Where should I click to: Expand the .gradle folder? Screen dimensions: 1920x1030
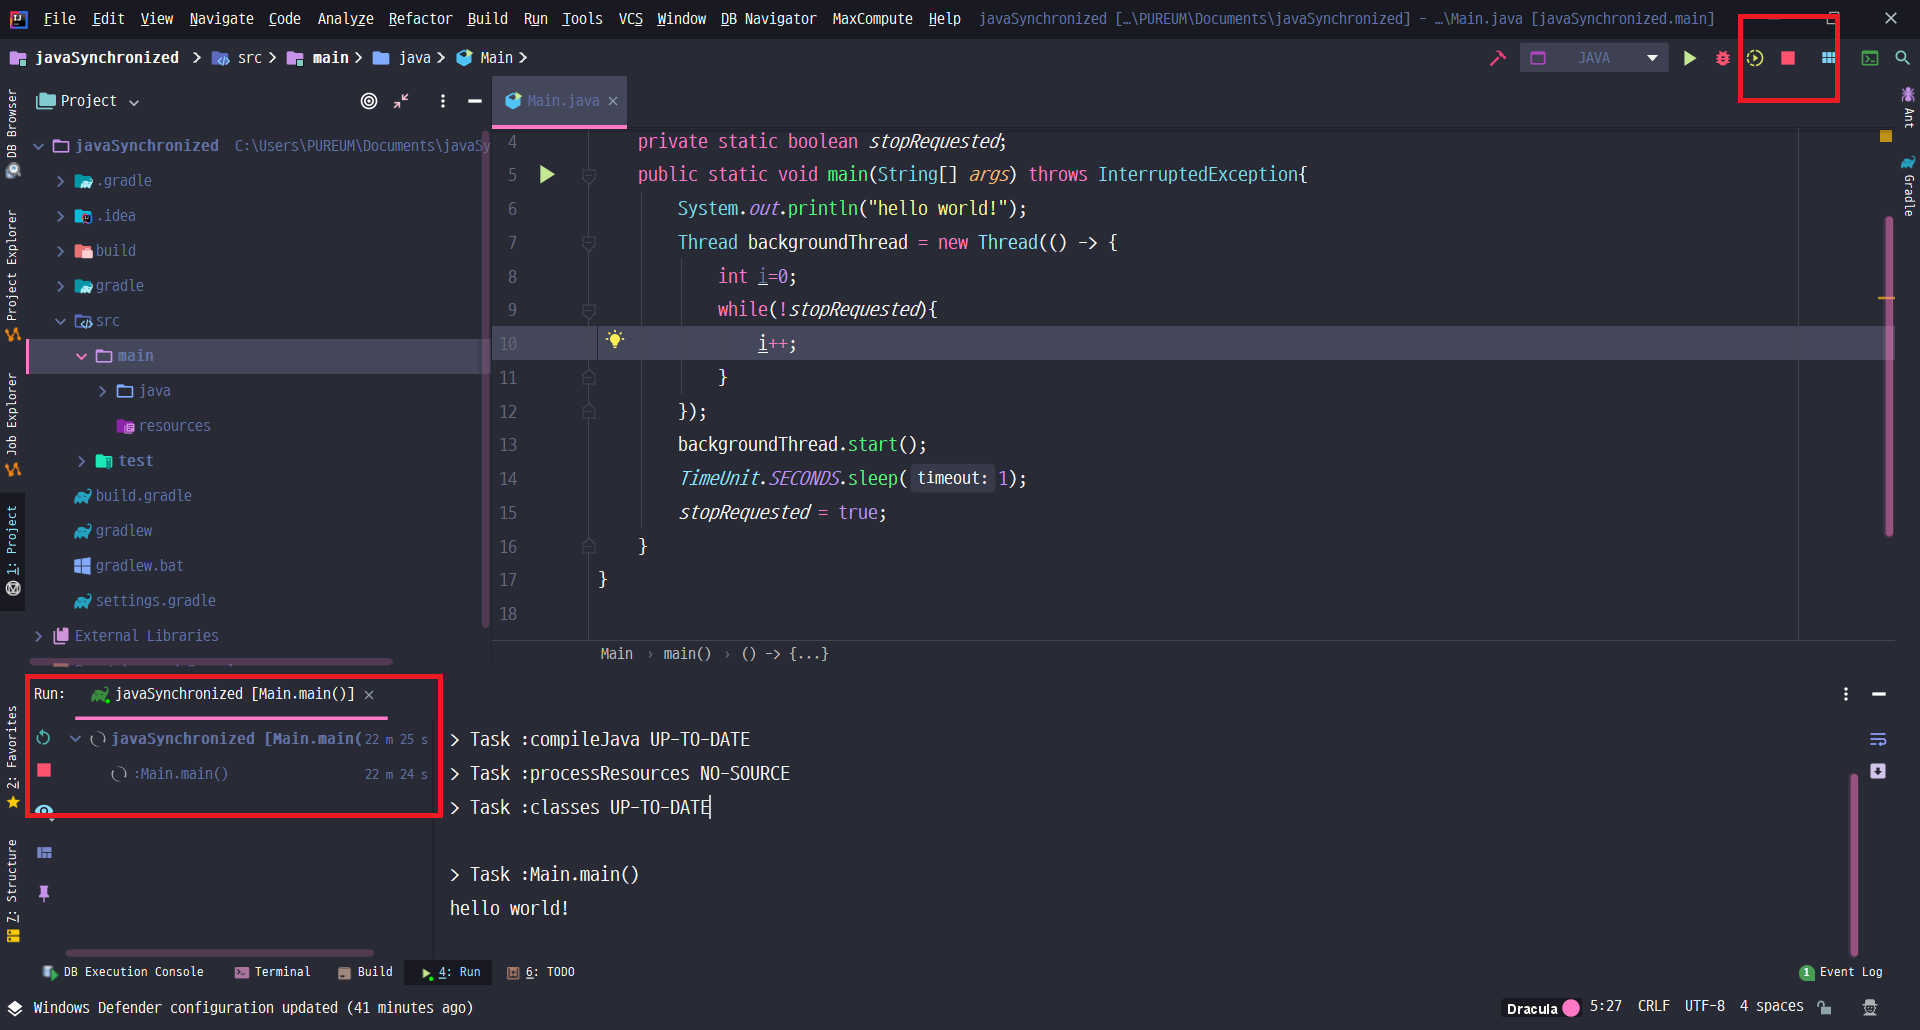[x=60, y=181]
